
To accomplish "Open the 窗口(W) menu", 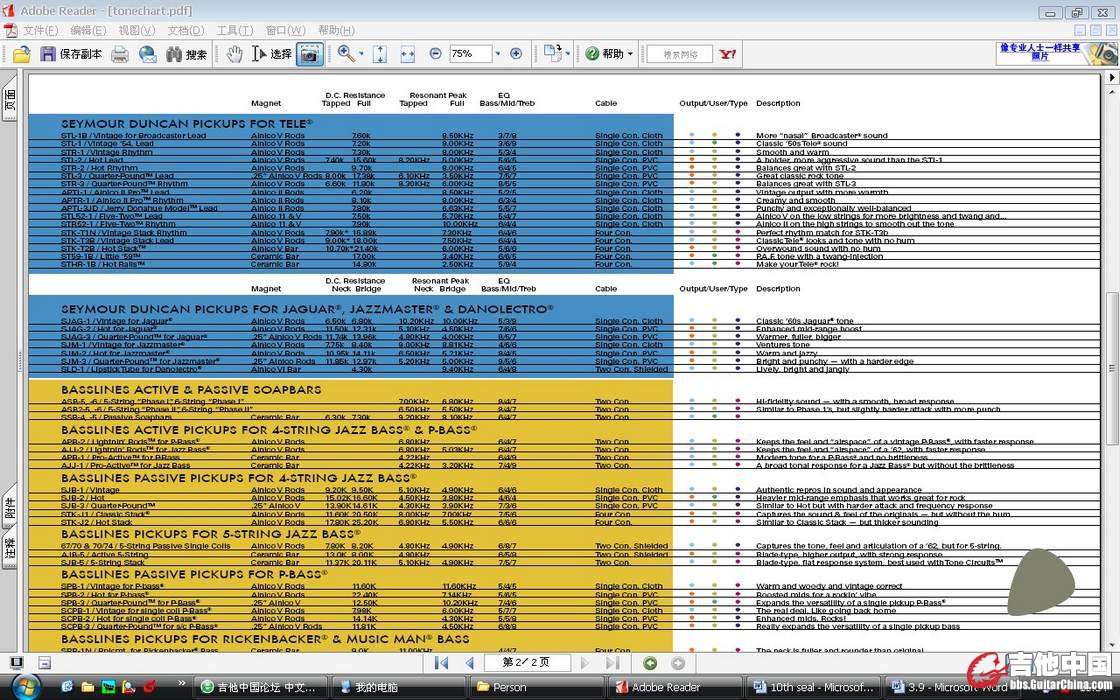I will 286,31.
